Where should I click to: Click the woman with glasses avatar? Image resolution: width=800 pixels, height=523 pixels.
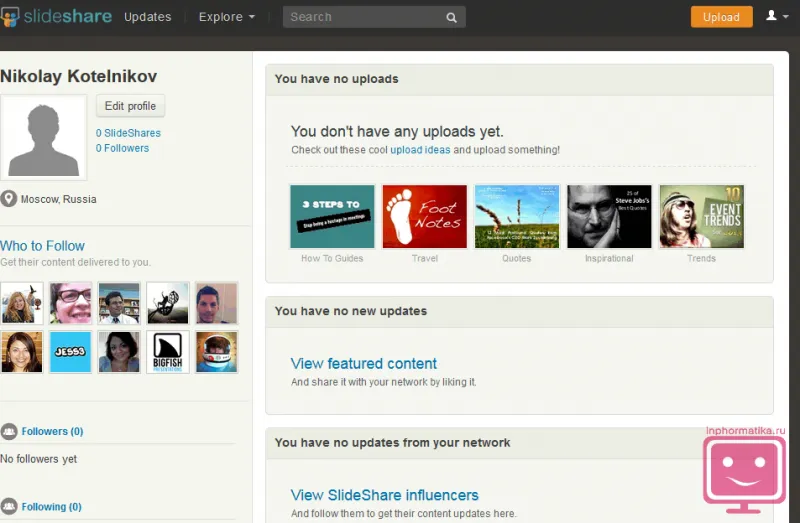point(70,303)
